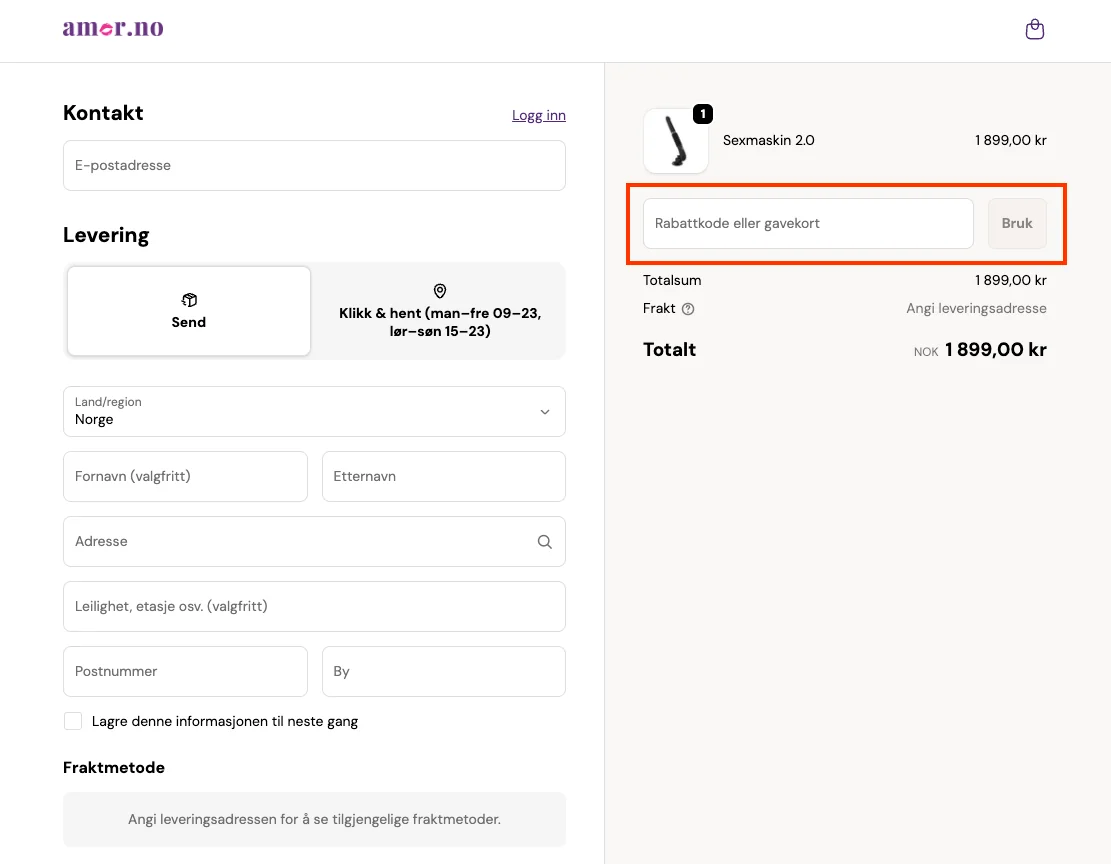The width and height of the screenshot is (1111, 864).
Task: Click the shipping info question mark icon
Action: (688, 309)
